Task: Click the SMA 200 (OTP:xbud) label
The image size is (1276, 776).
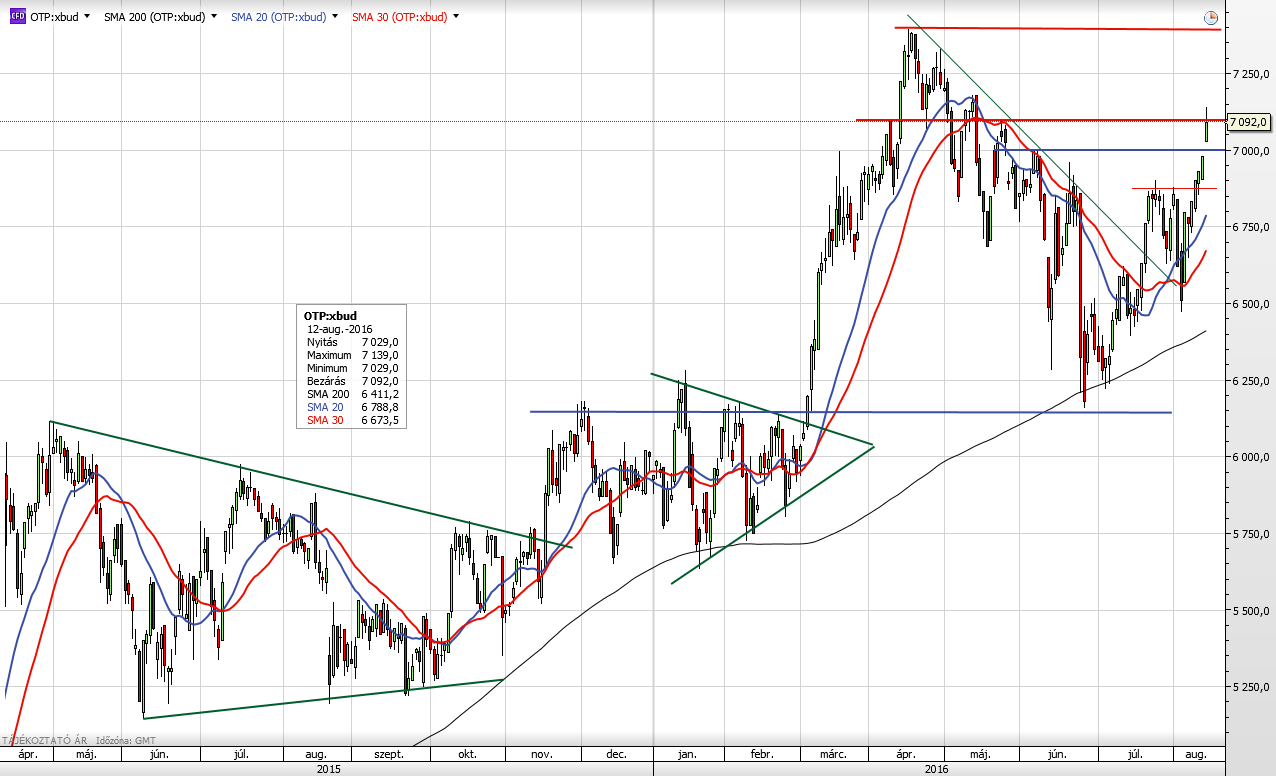Action: [x=155, y=17]
